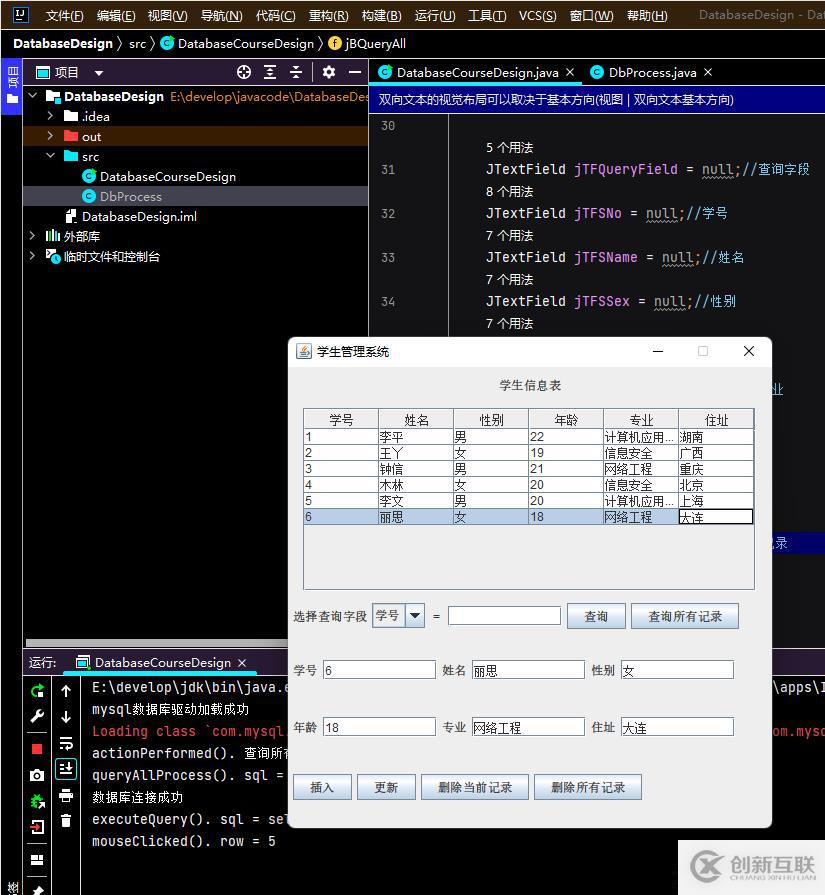Screen dimensions: 825x895
Task: Click the camera thread dump icon
Action: (37, 775)
